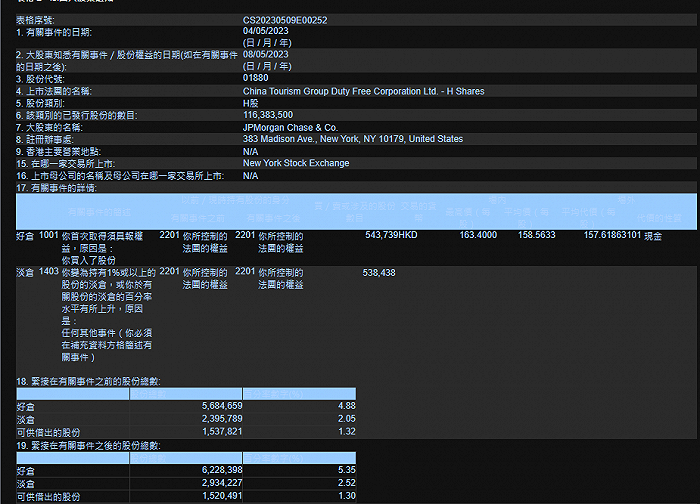Click the percentage 2.52 after event

tap(347, 483)
